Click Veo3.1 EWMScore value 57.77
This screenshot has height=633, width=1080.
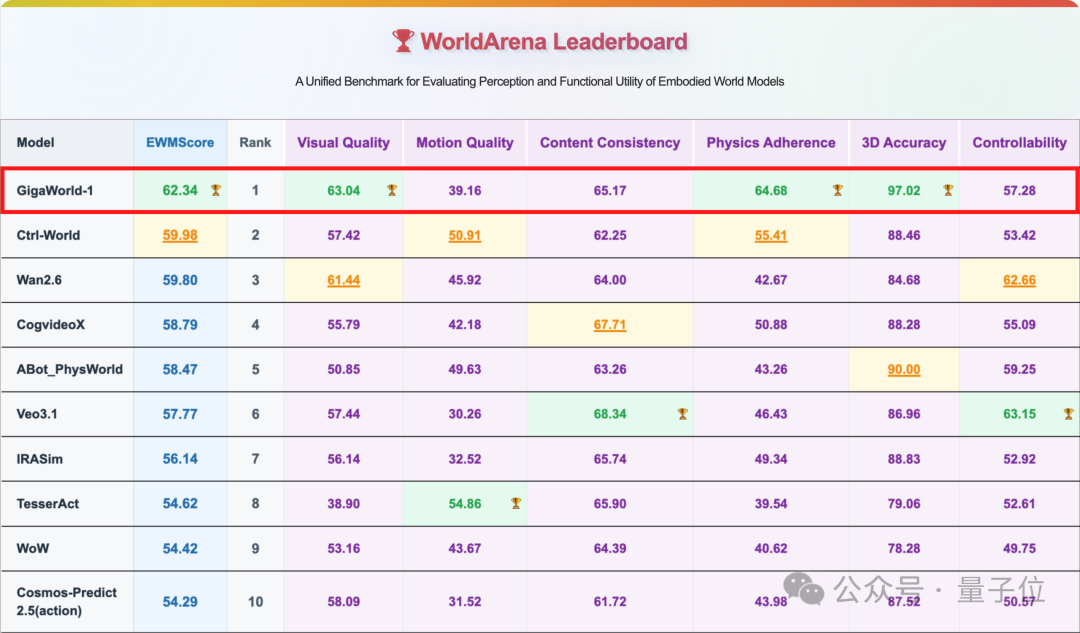point(180,414)
